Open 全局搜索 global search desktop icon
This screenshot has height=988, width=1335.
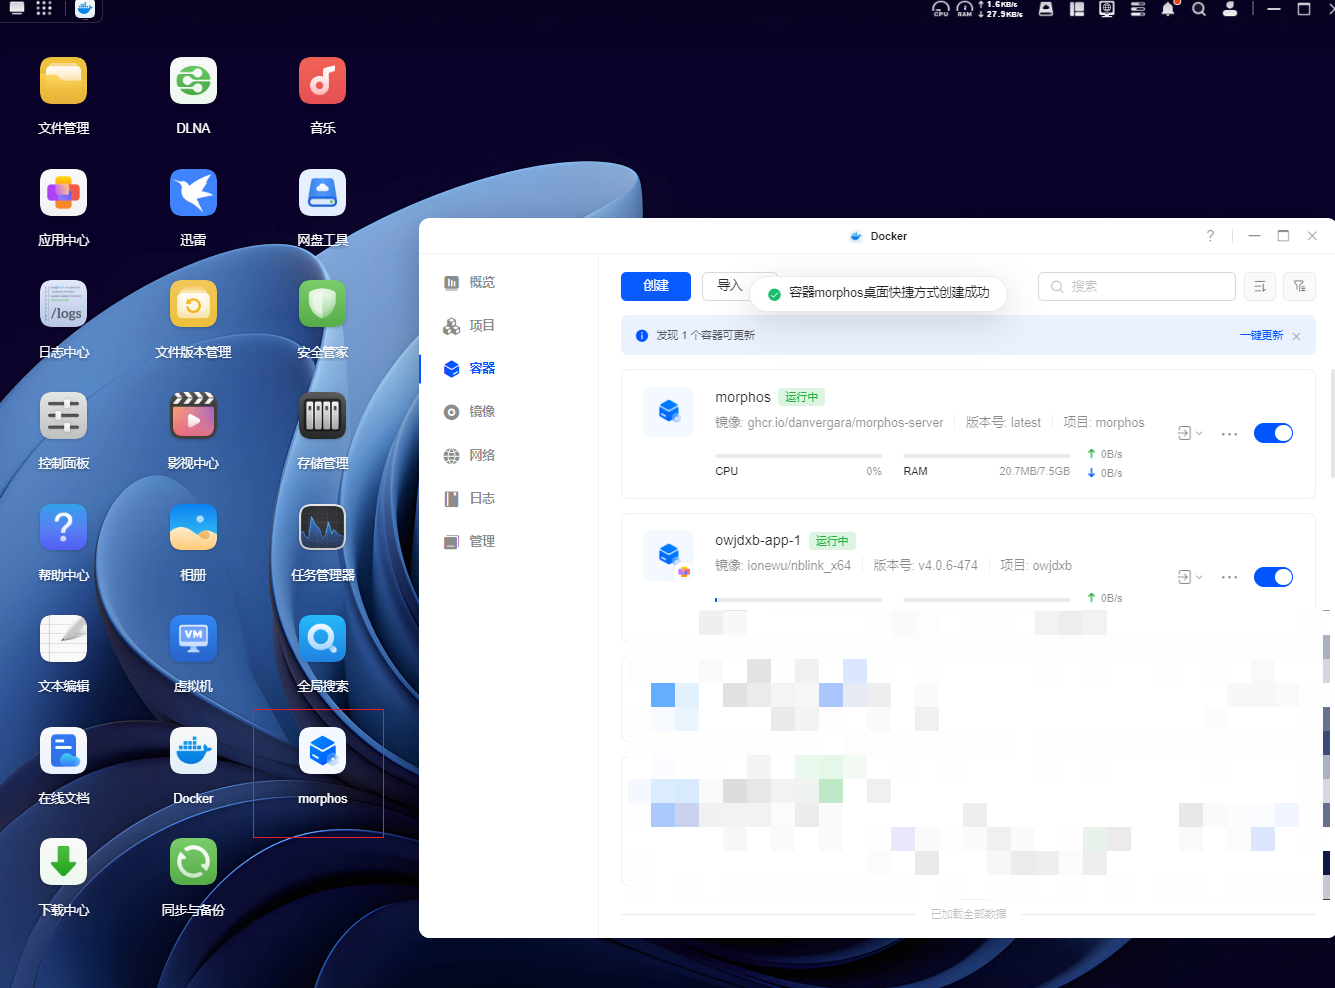322,639
